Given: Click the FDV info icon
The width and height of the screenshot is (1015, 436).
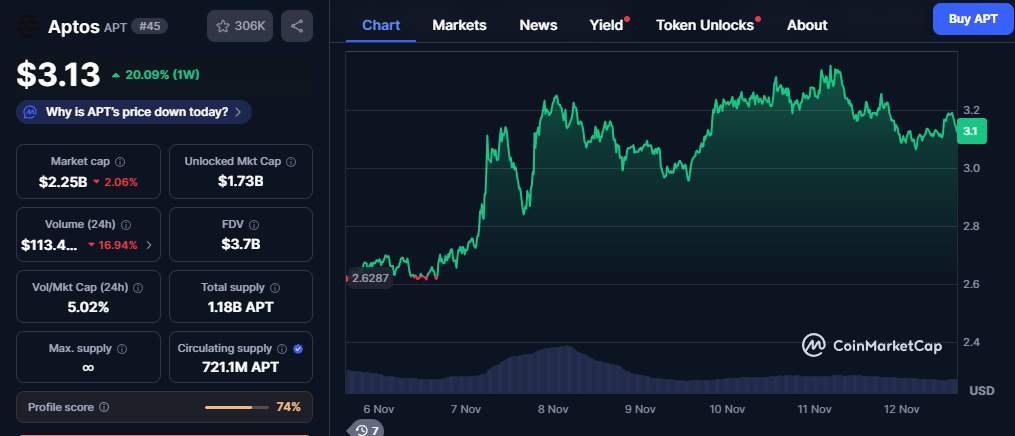Looking at the screenshot, I should (x=254, y=224).
